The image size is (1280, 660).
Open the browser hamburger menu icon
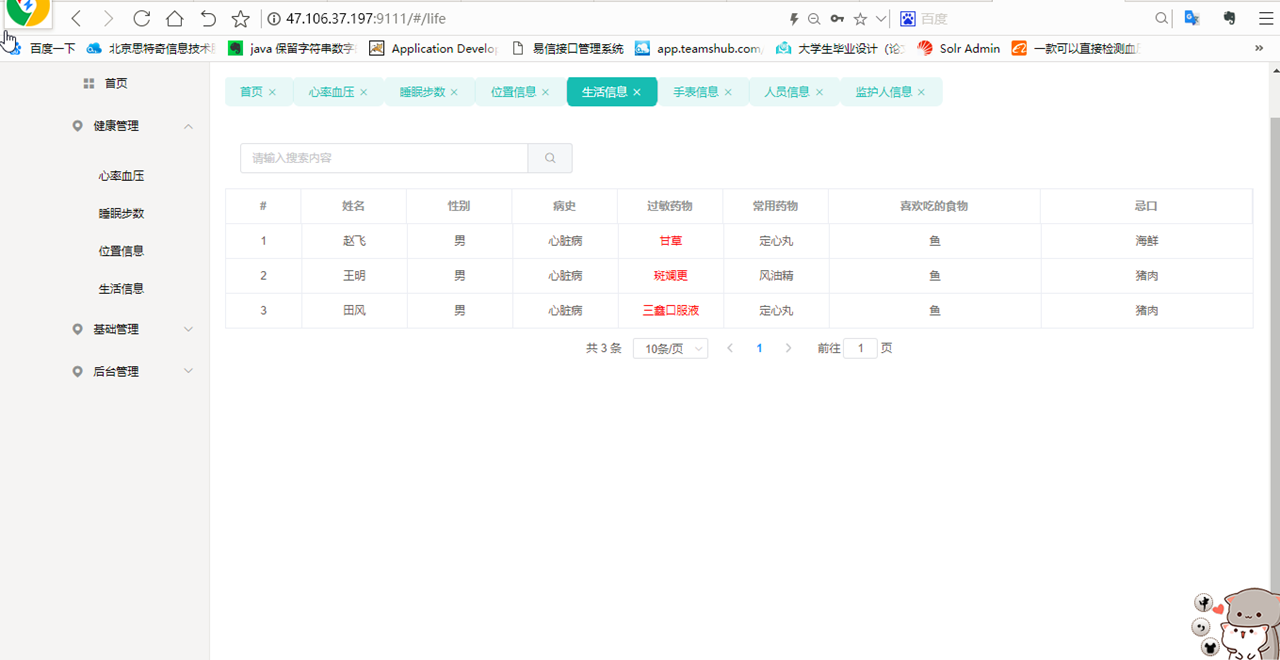(x=1265, y=18)
